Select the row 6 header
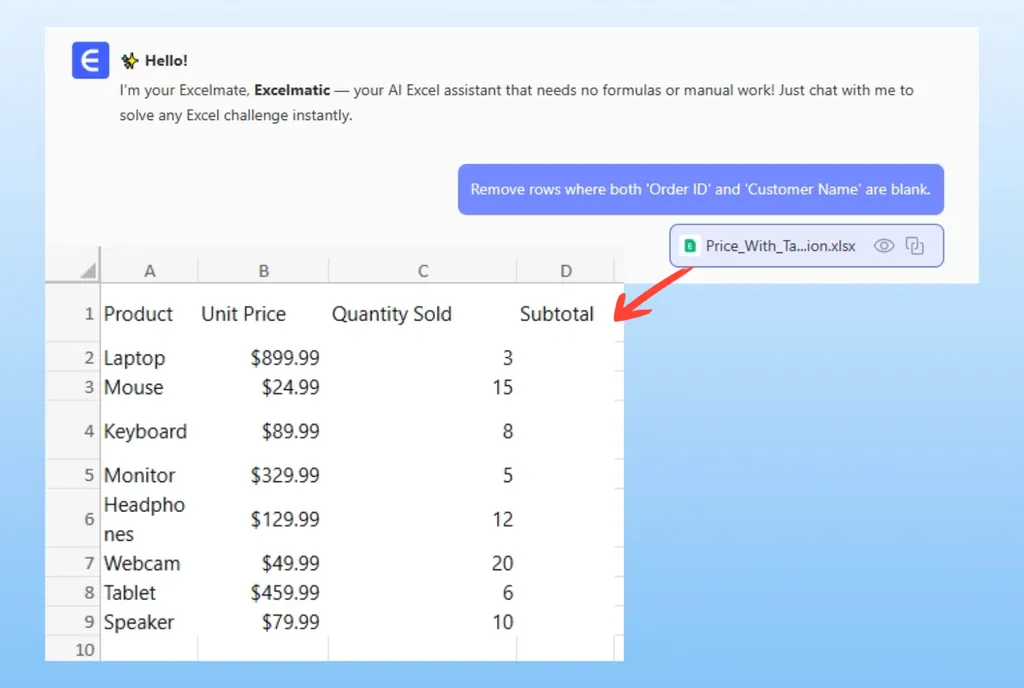The height and width of the screenshot is (688, 1024). coord(88,519)
